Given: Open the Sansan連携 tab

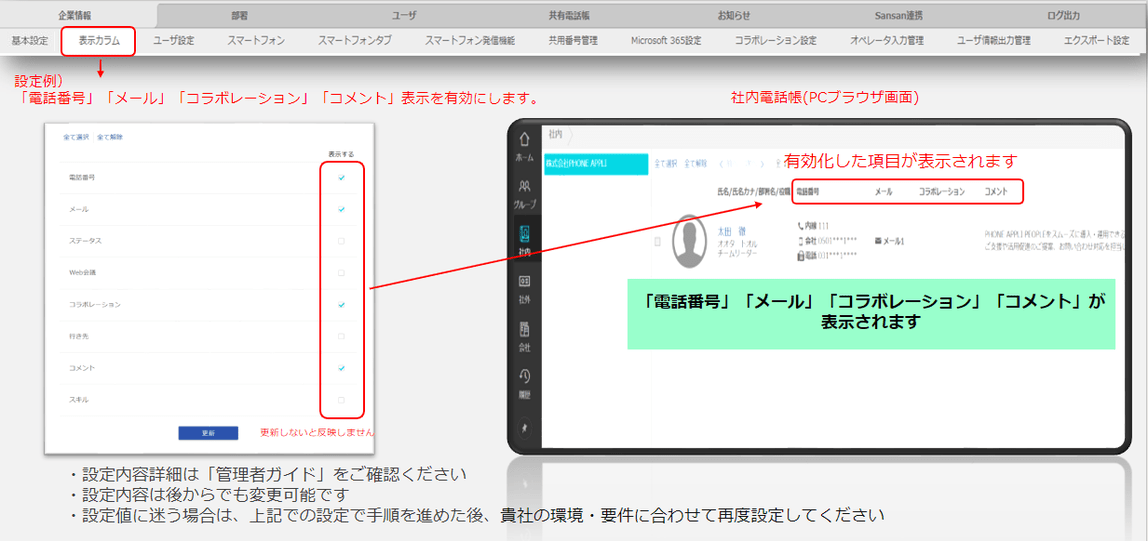Looking at the screenshot, I should [x=898, y=15].
